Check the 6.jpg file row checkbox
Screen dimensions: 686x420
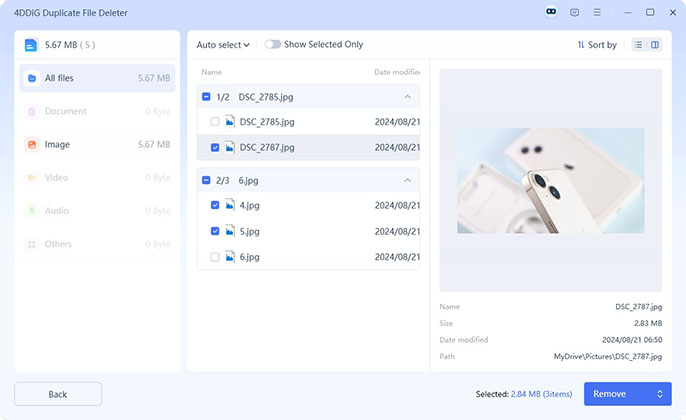click(x=215, y=257)
